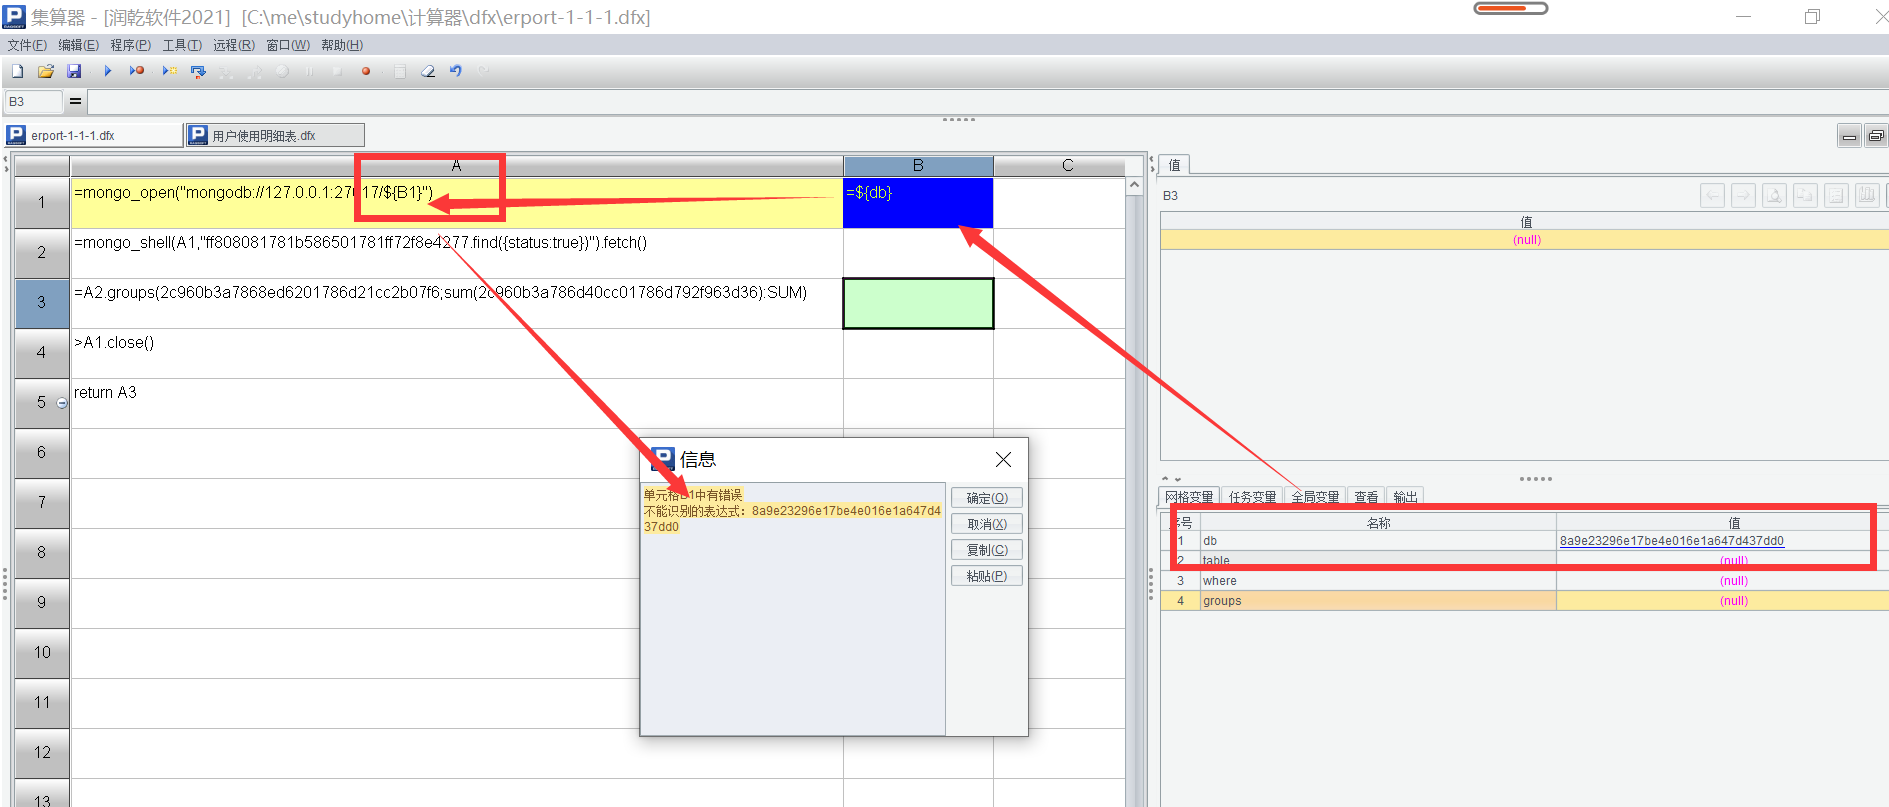Click the (null) value in the B3 panel
Viewport: 1889px width, 807px height.
pos(1527,240)
